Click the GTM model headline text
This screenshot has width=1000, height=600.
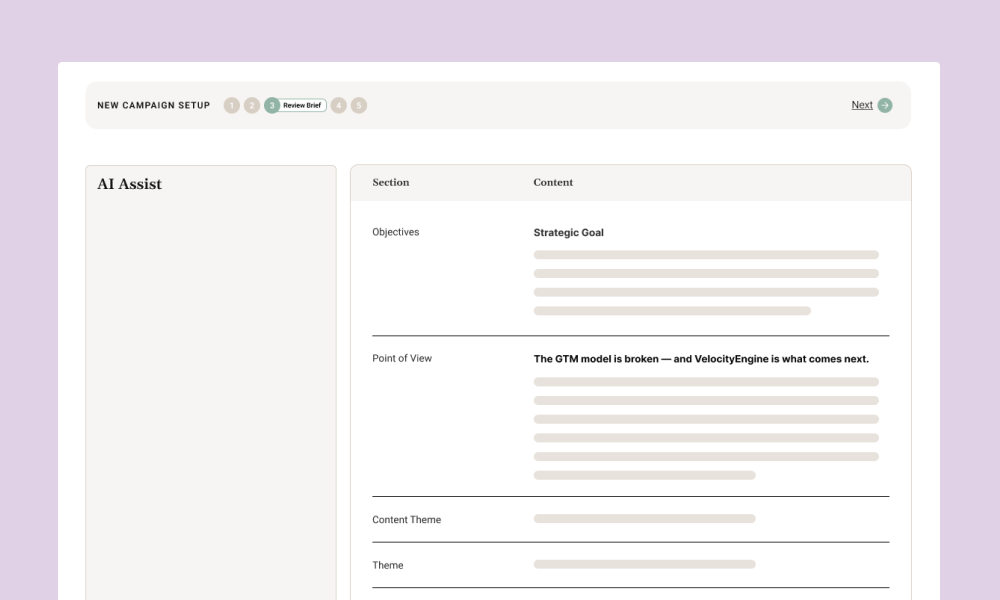click(x=702, y=358)
